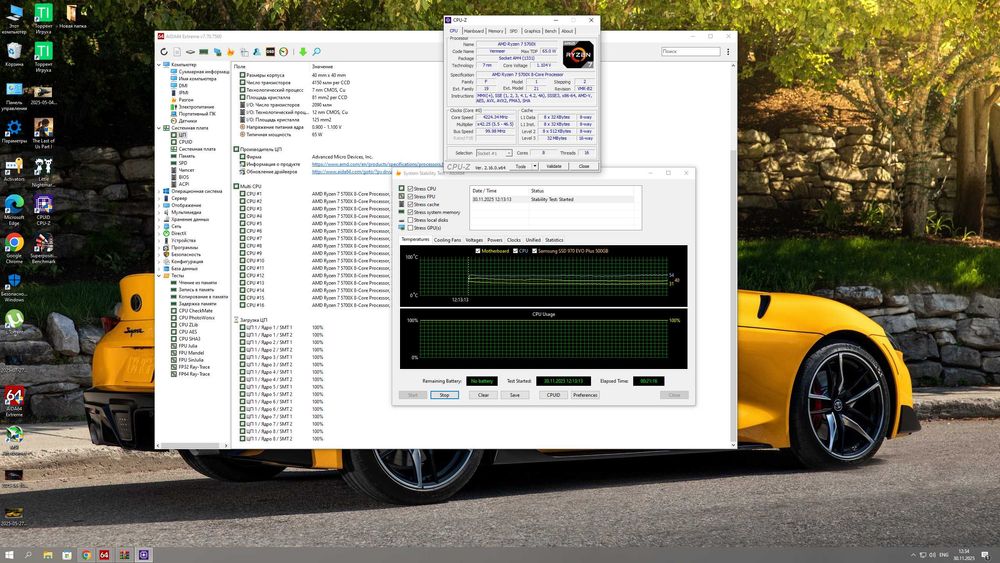Click the magnifier search toolbar icon
Viewport: 1000px width, 563px height.
[316, 51]
